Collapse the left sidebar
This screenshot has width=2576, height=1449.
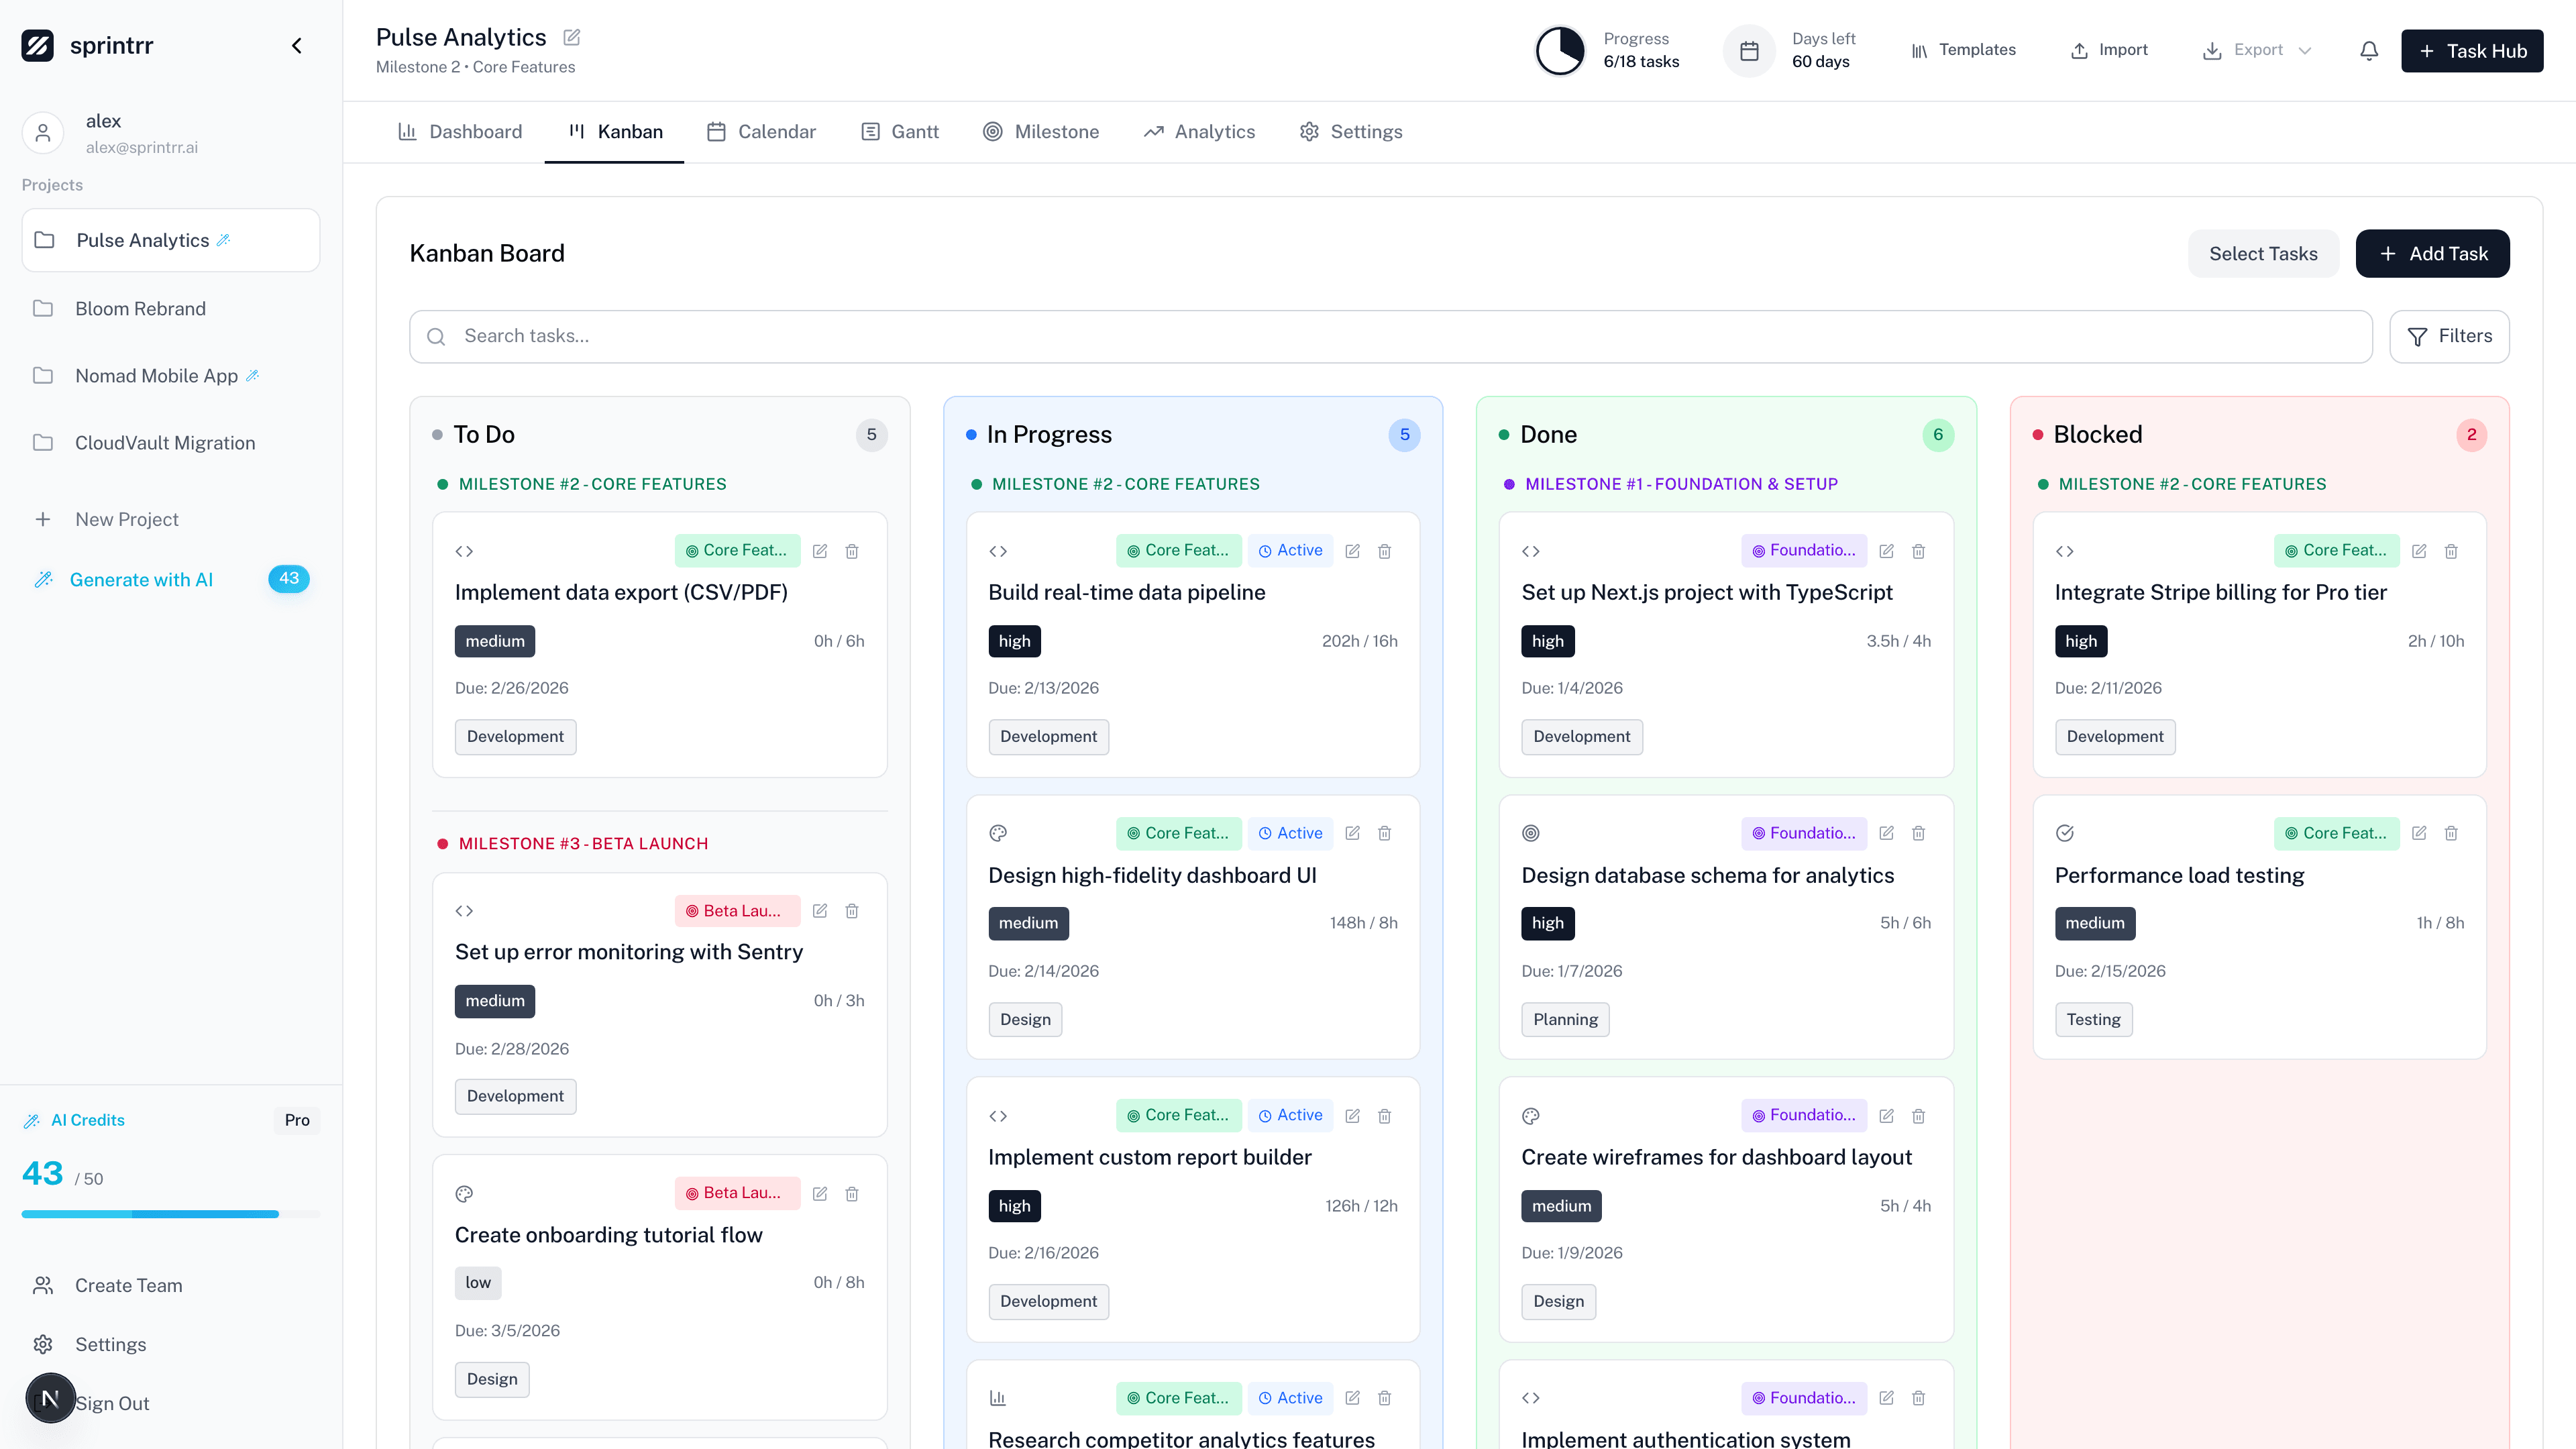tap(296, 45)
